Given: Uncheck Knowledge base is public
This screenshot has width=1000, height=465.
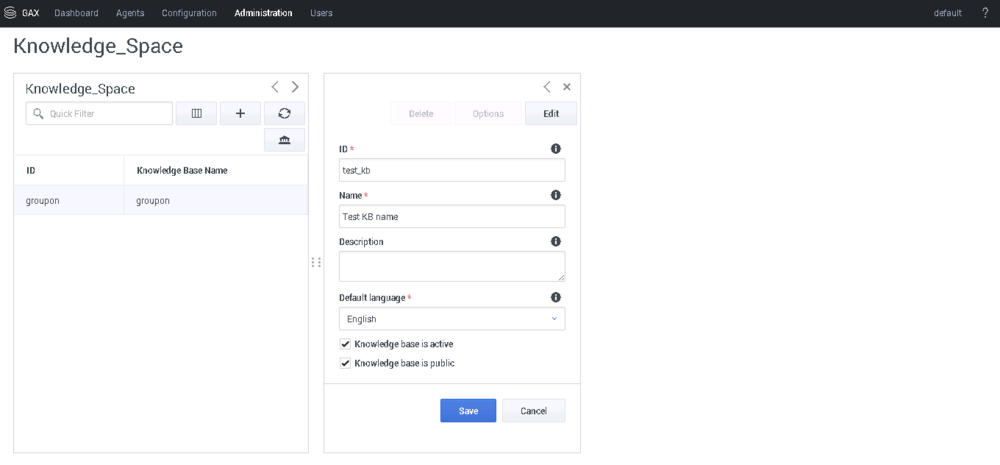Looking at the screenshot, I should (x=346, y=363).
